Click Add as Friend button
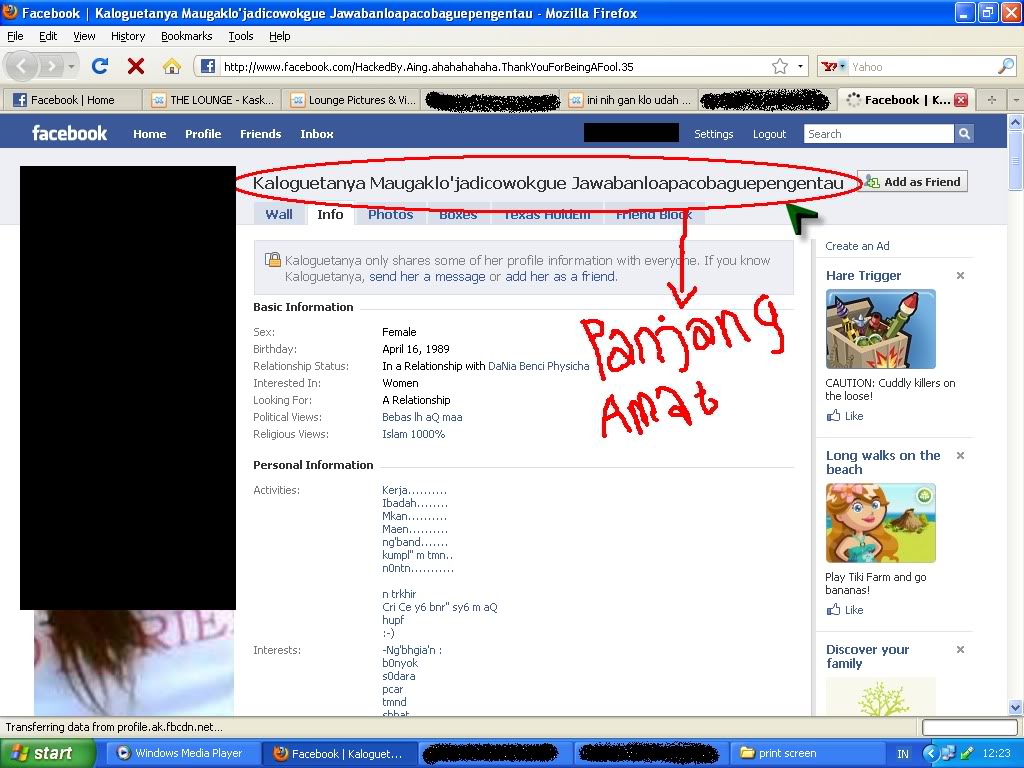 click(913, 182)
